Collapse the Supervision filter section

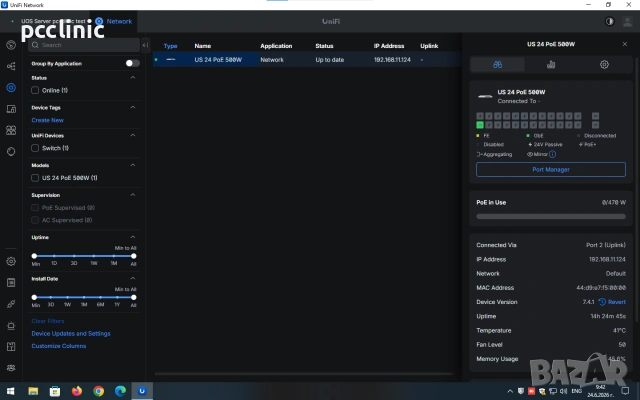(133, 195)
